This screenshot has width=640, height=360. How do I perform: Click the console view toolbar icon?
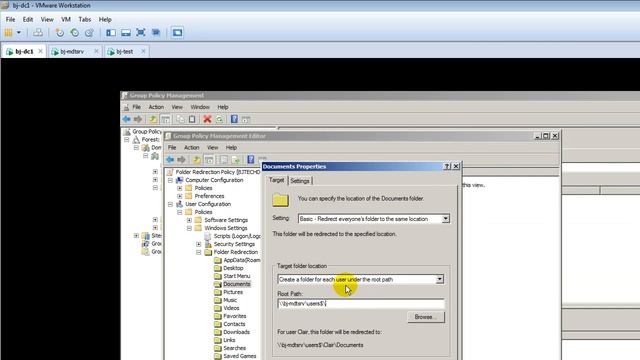[177, 33]
